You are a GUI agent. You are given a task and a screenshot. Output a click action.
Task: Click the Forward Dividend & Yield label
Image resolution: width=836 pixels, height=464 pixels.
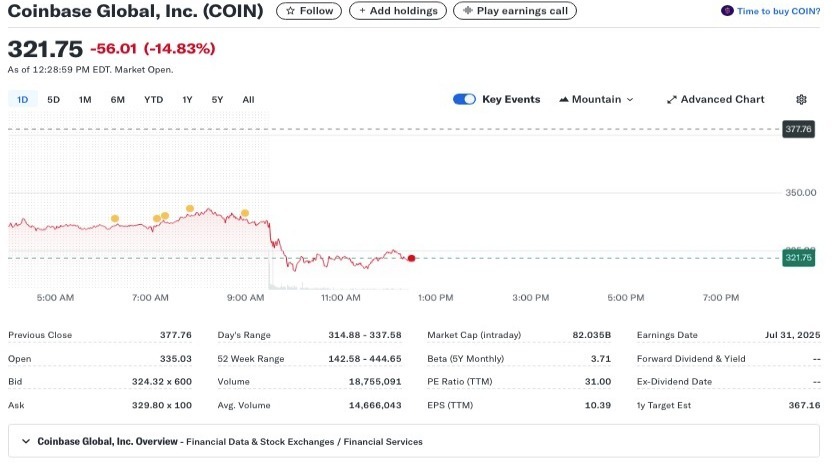pos(691,358)
